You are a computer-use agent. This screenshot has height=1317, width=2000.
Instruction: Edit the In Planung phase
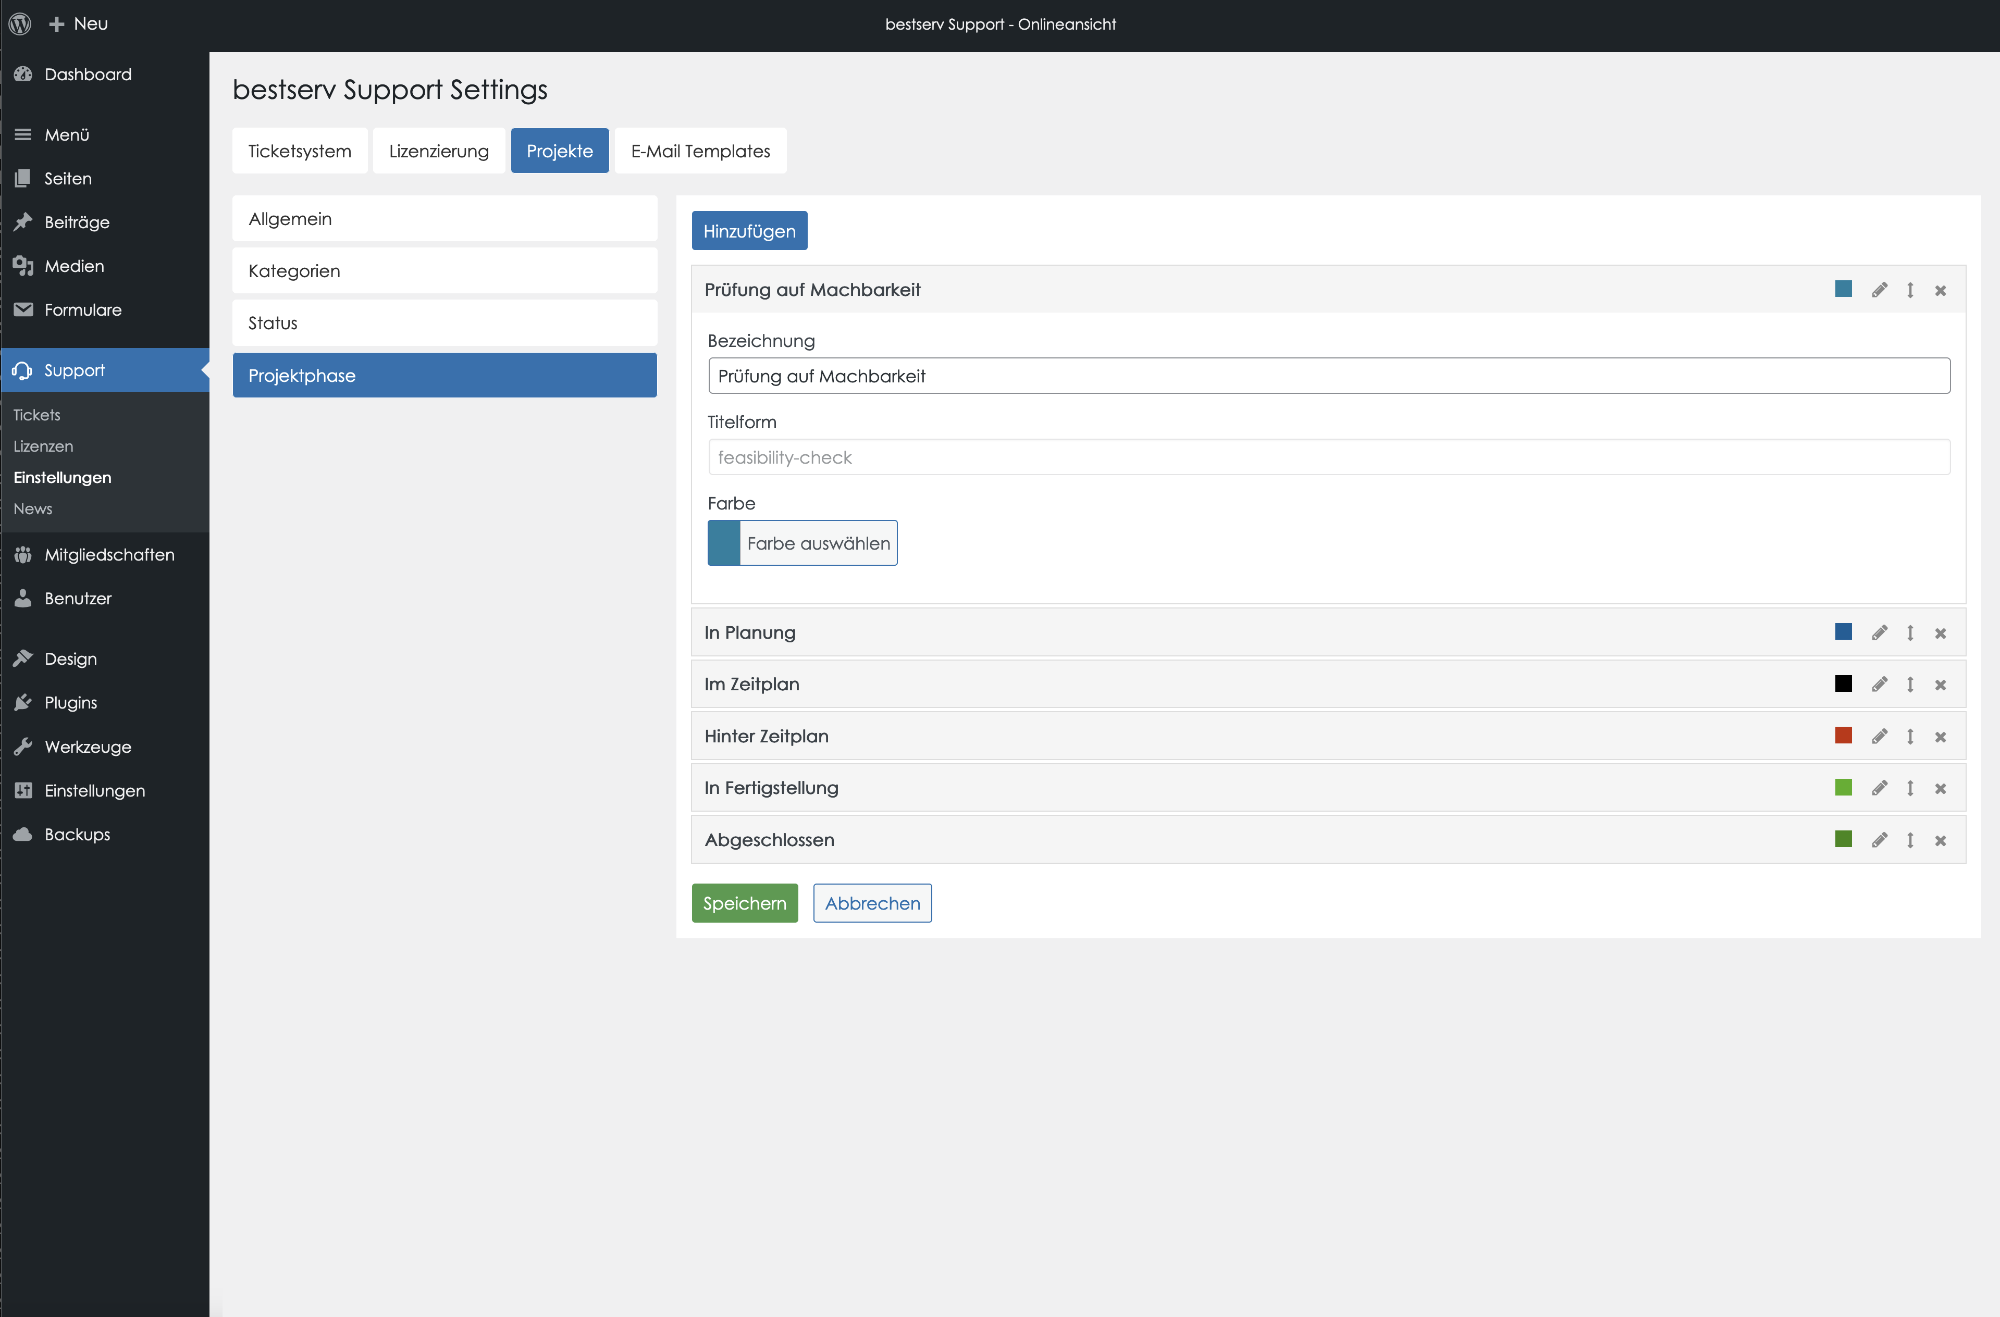(x=1880, y=633)
